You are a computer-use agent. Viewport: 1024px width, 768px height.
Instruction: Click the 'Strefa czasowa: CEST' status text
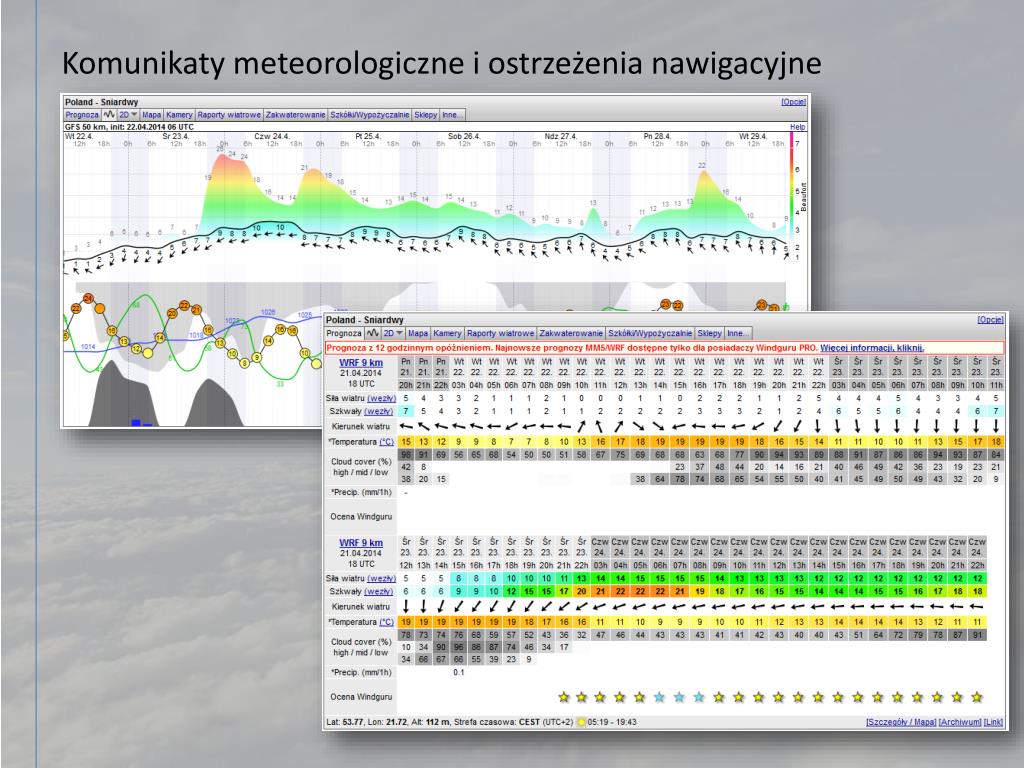[499, 722]
